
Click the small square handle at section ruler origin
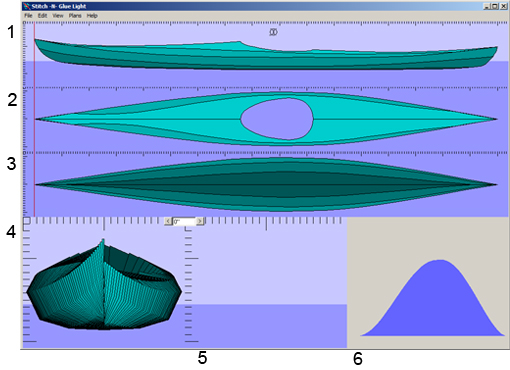click(27, 221)
